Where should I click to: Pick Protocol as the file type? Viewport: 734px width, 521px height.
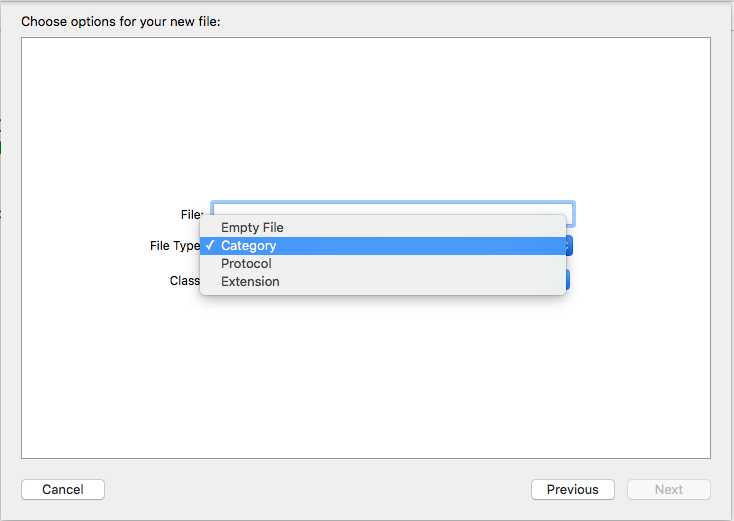(246, 264)
